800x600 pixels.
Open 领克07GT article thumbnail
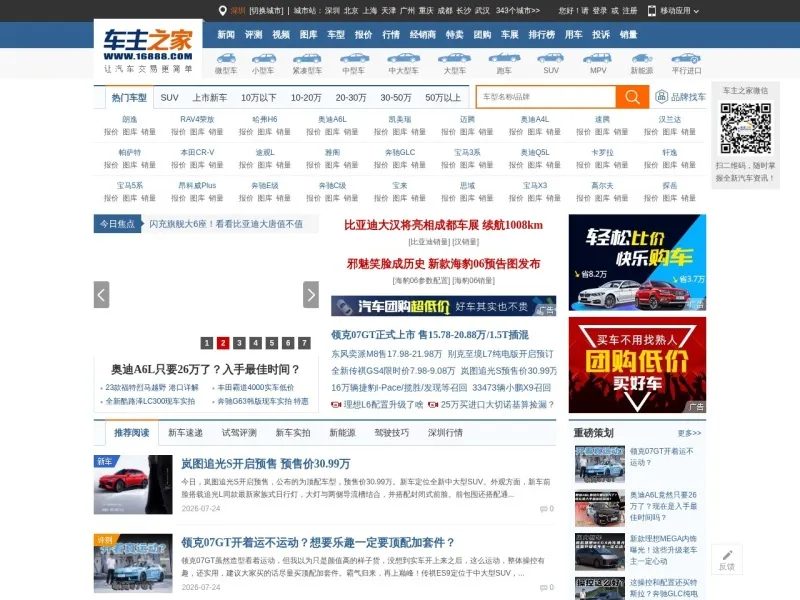click(x=133, y=563)
